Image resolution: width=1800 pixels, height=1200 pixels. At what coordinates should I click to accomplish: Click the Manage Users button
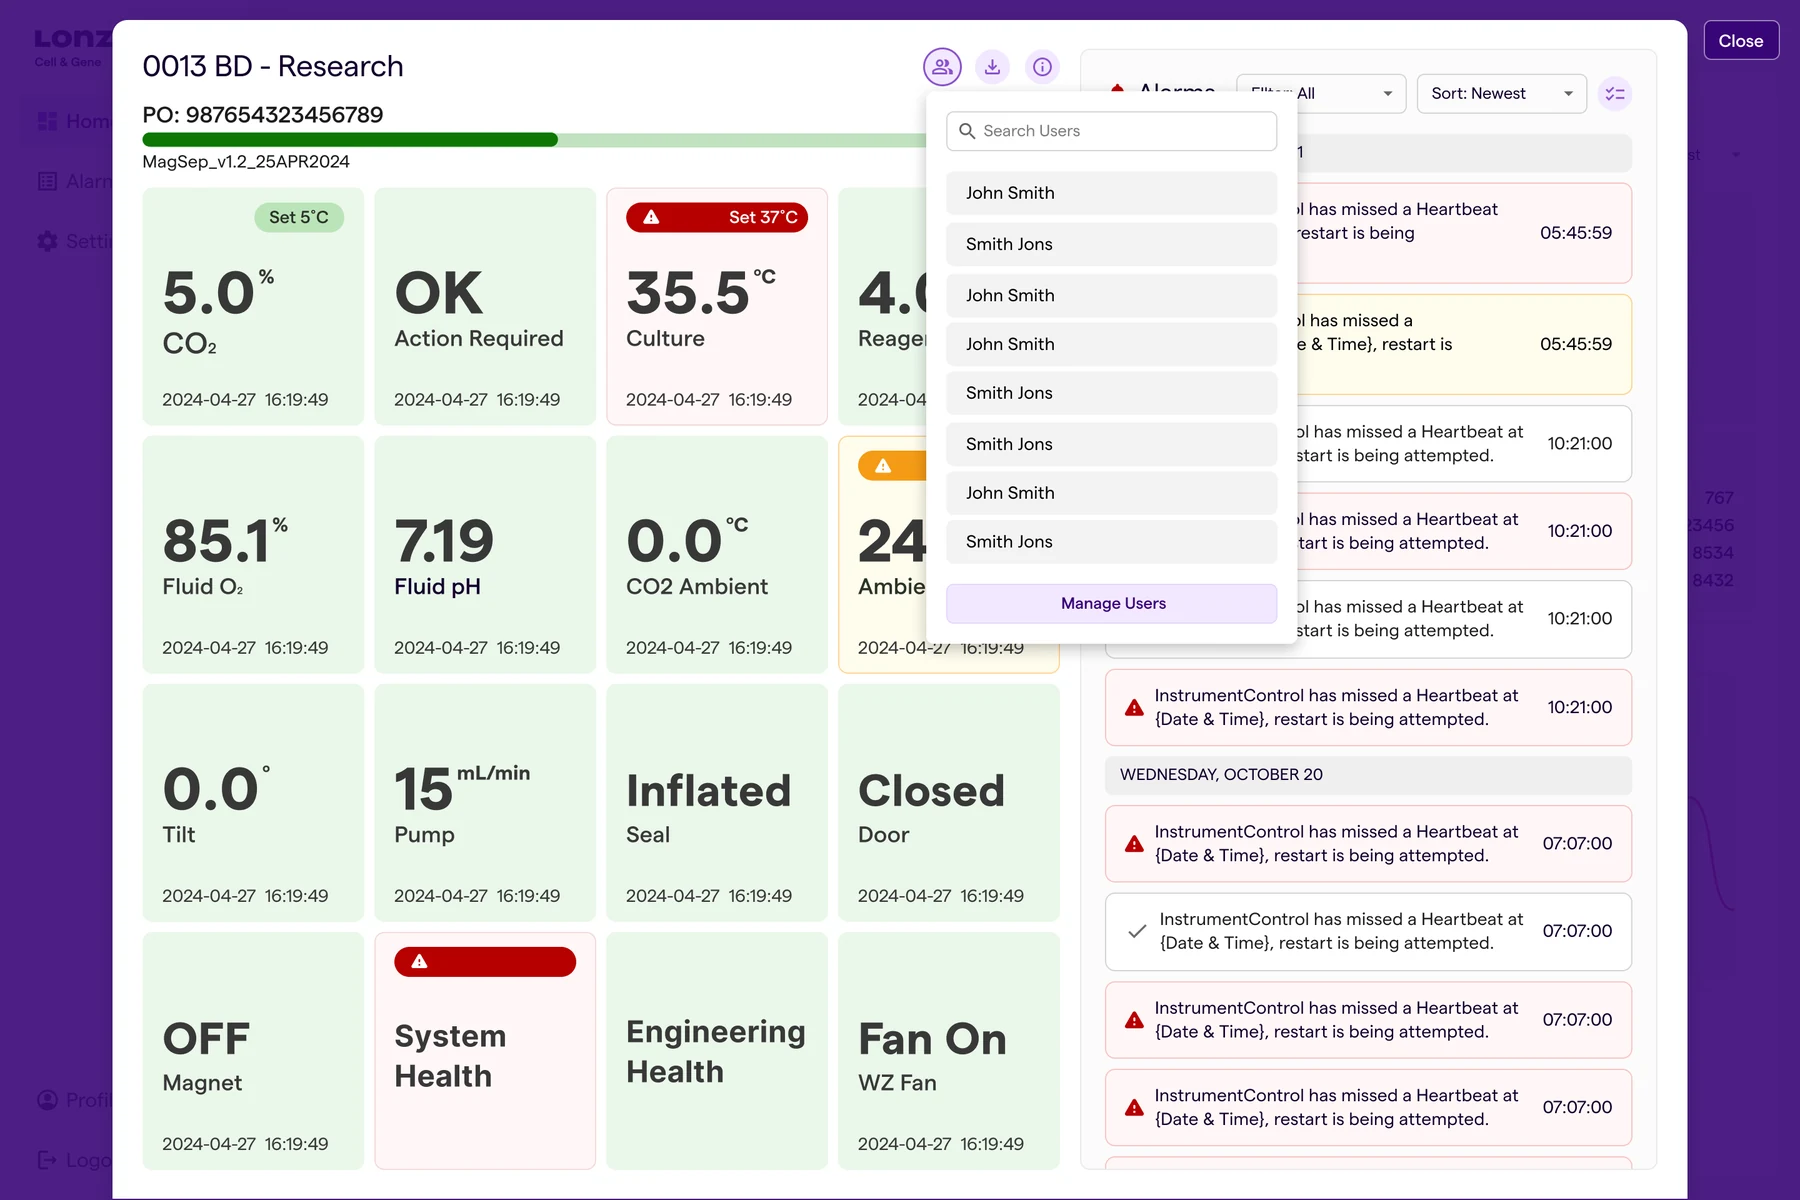click(1112, 604)
